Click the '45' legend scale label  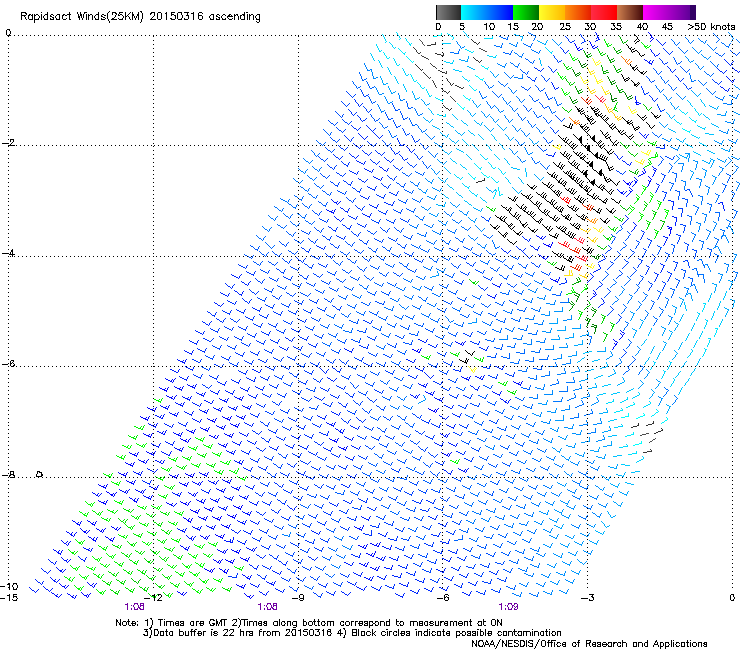(x=667, y=27)
